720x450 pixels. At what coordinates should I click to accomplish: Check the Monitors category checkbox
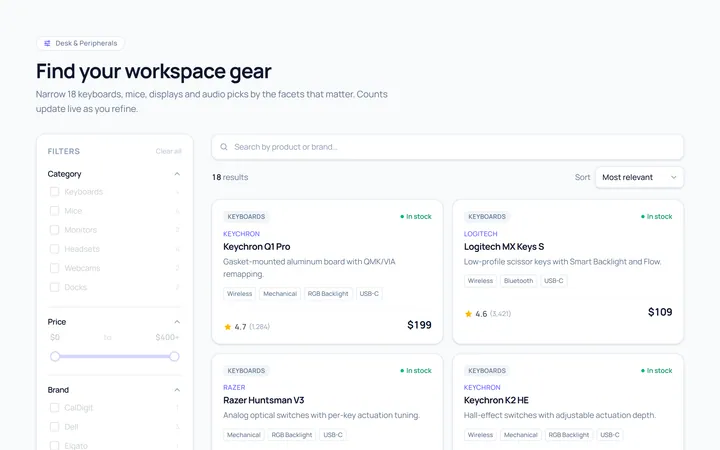54,230
